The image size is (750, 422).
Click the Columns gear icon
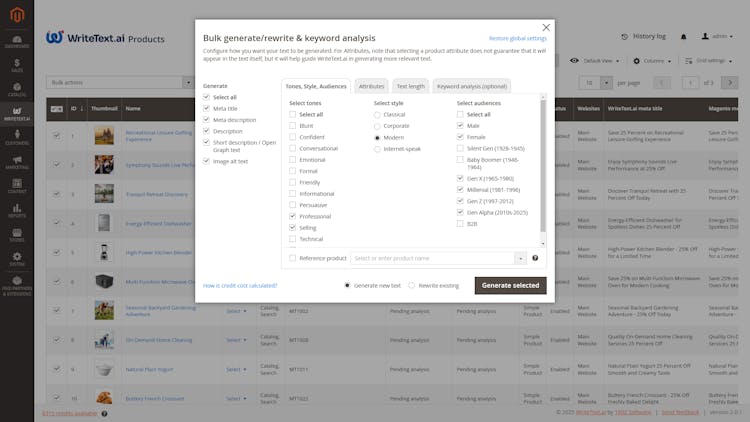636,61
